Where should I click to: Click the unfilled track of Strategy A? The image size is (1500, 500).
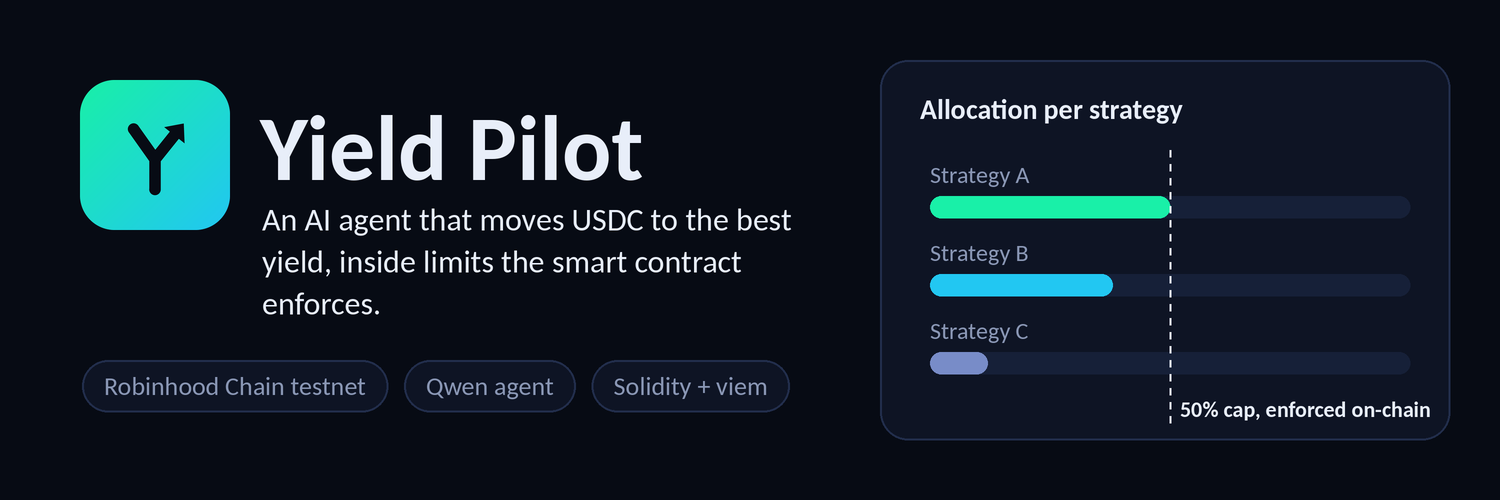pos(1290,207)
